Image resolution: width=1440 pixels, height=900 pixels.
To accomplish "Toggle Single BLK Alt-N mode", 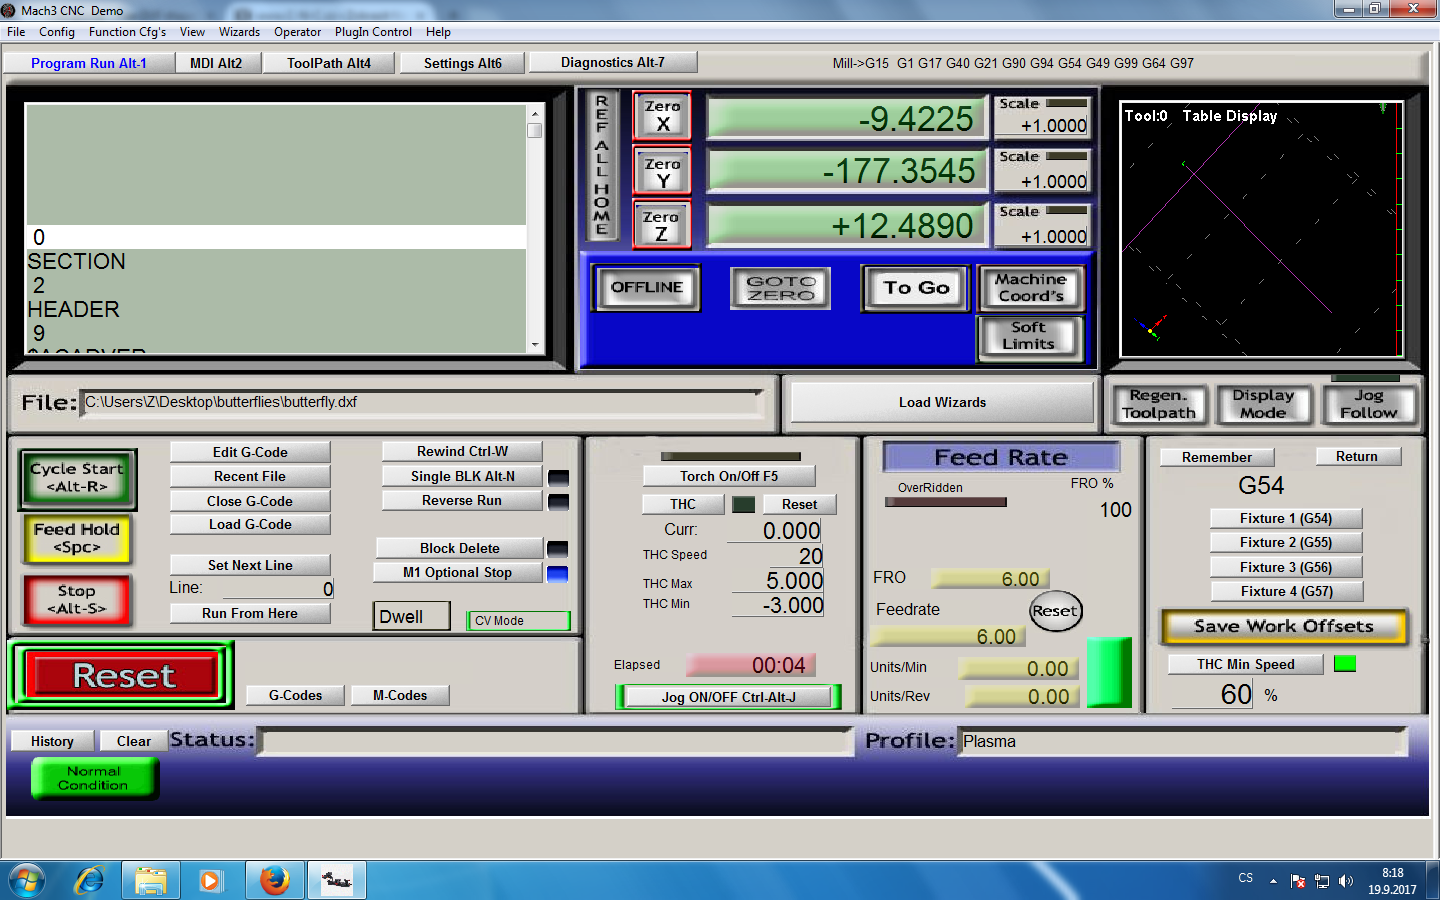I will (x=462, y=476).
